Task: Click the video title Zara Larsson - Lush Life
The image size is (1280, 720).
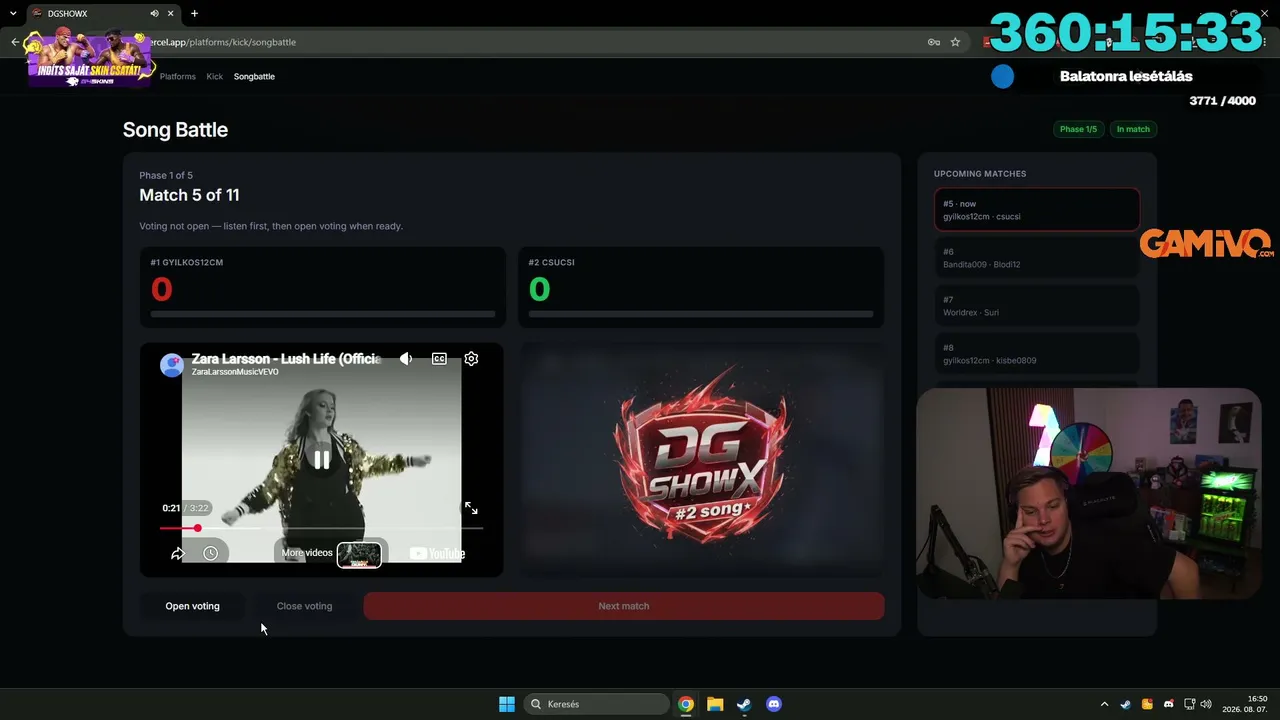Action: 286,359
